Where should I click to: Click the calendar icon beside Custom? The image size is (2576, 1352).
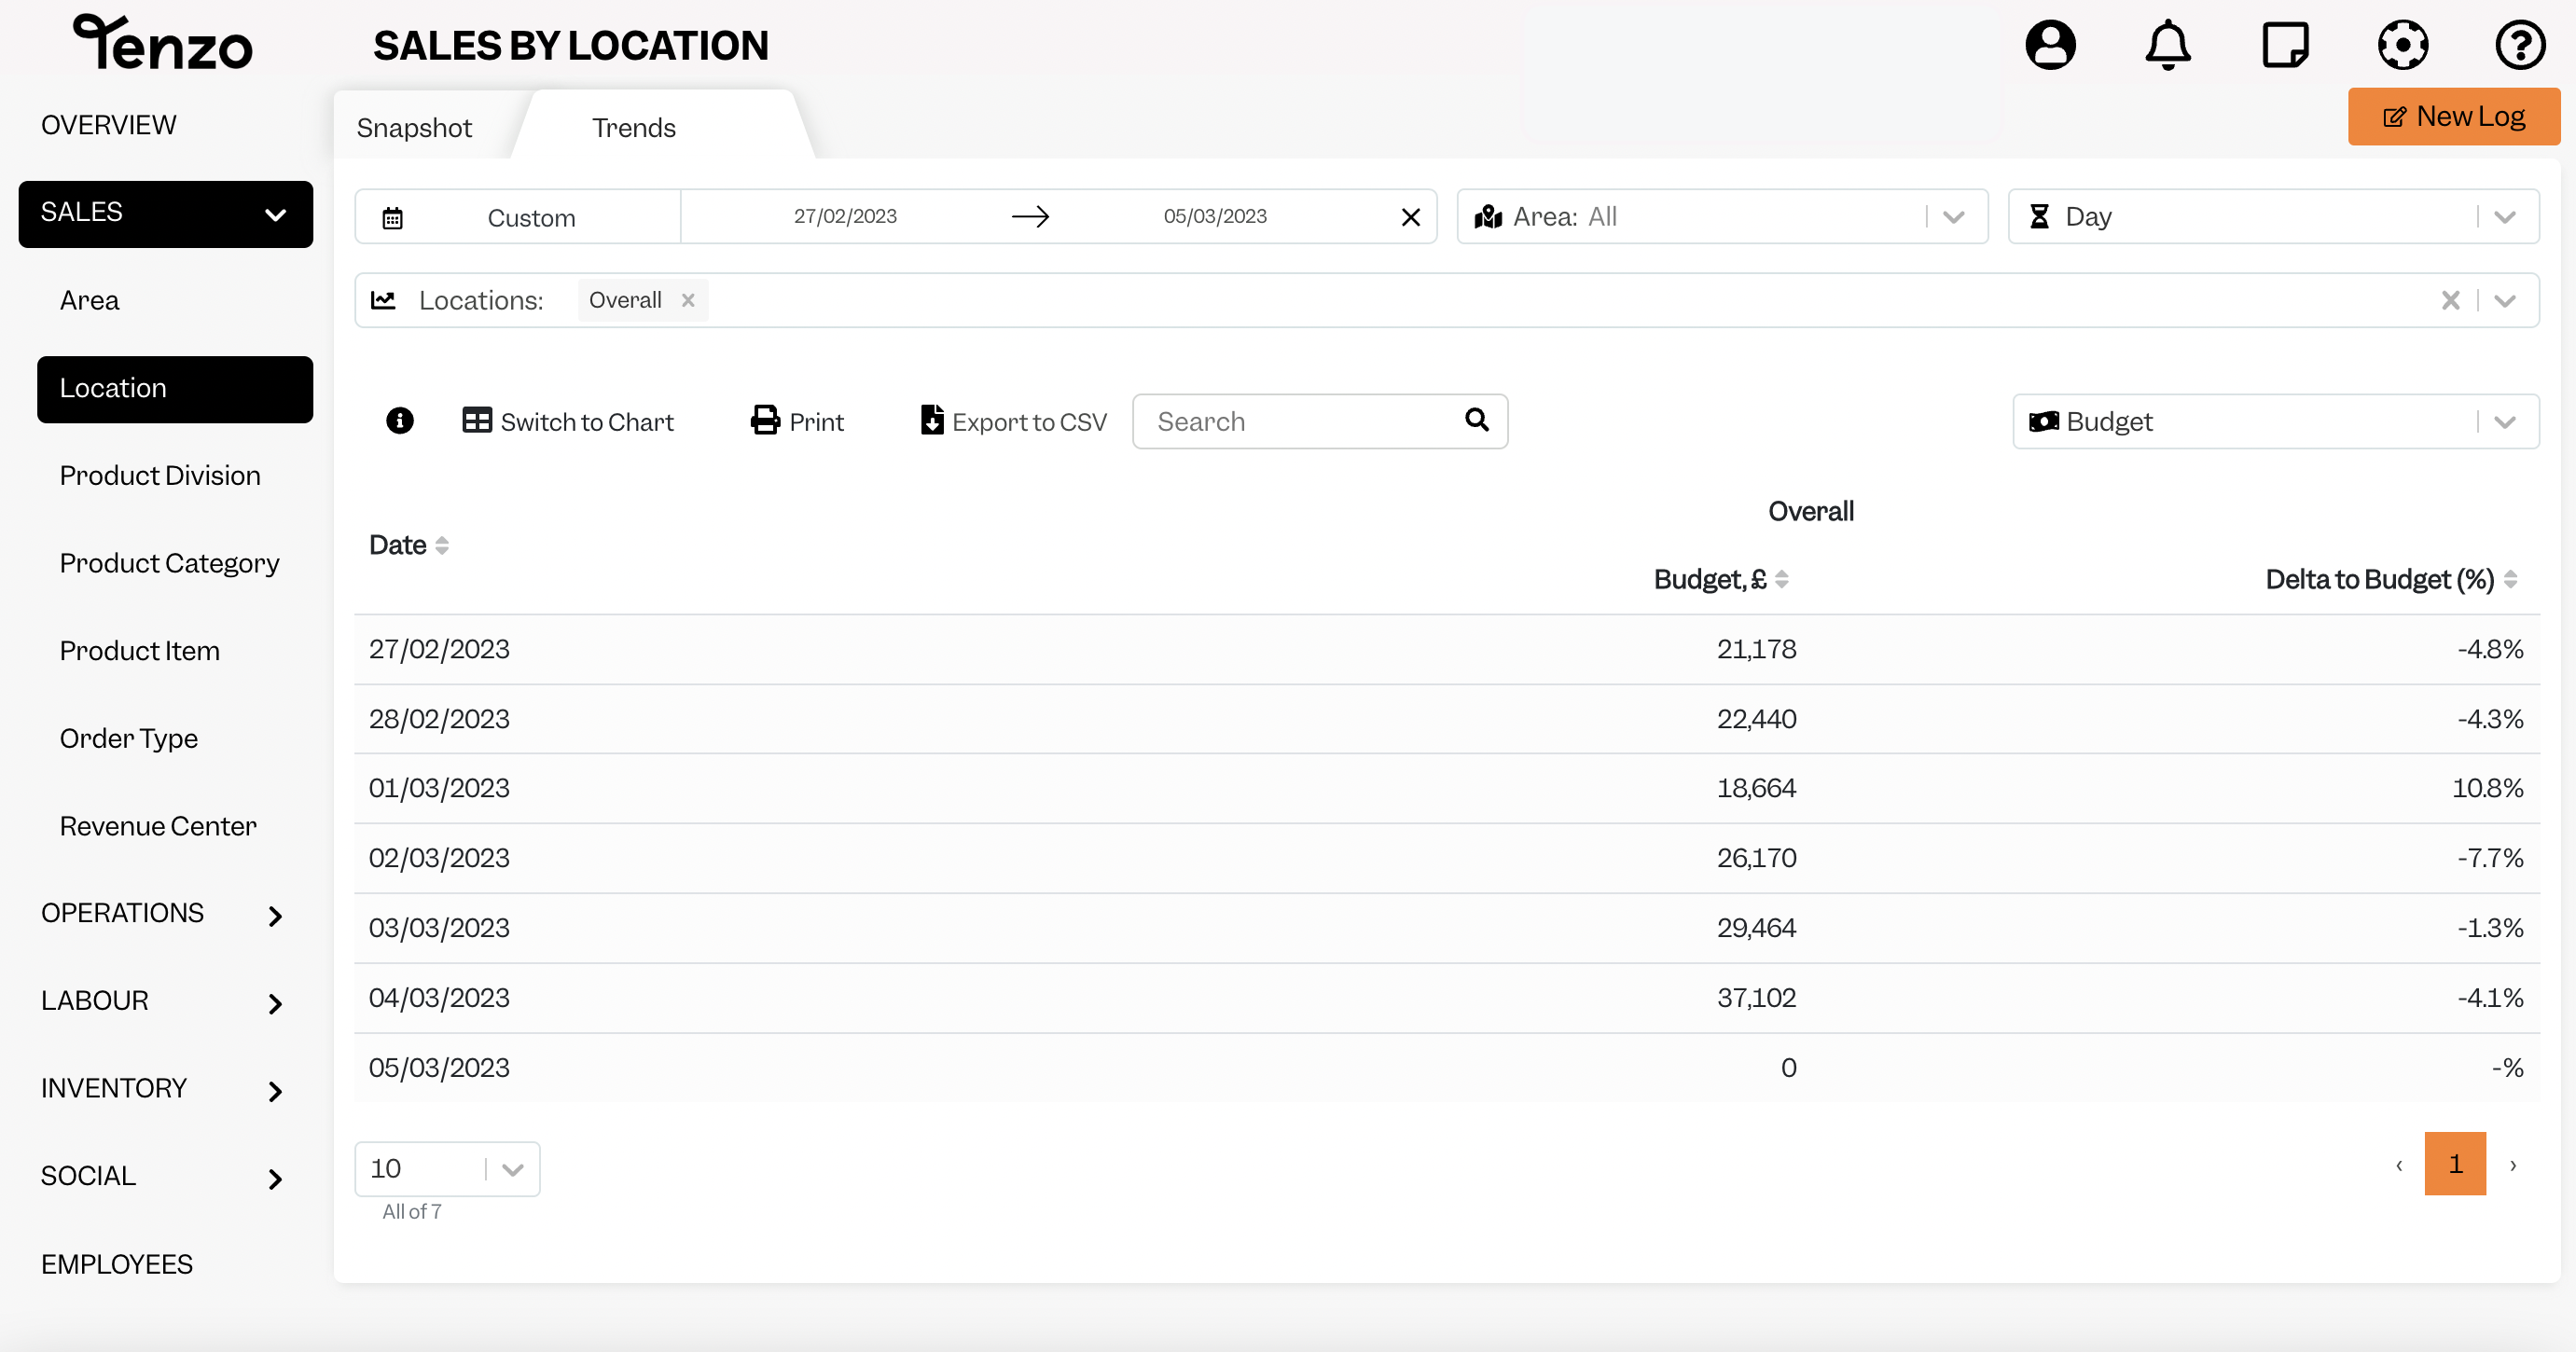[392, 218]
